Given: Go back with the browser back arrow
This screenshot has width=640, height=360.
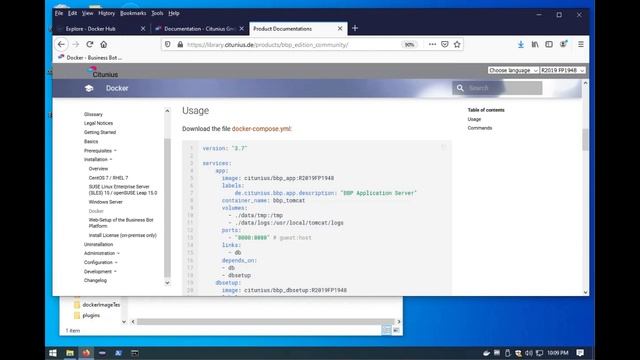Looking at the screenshot, I should click(x=61, y=44).
